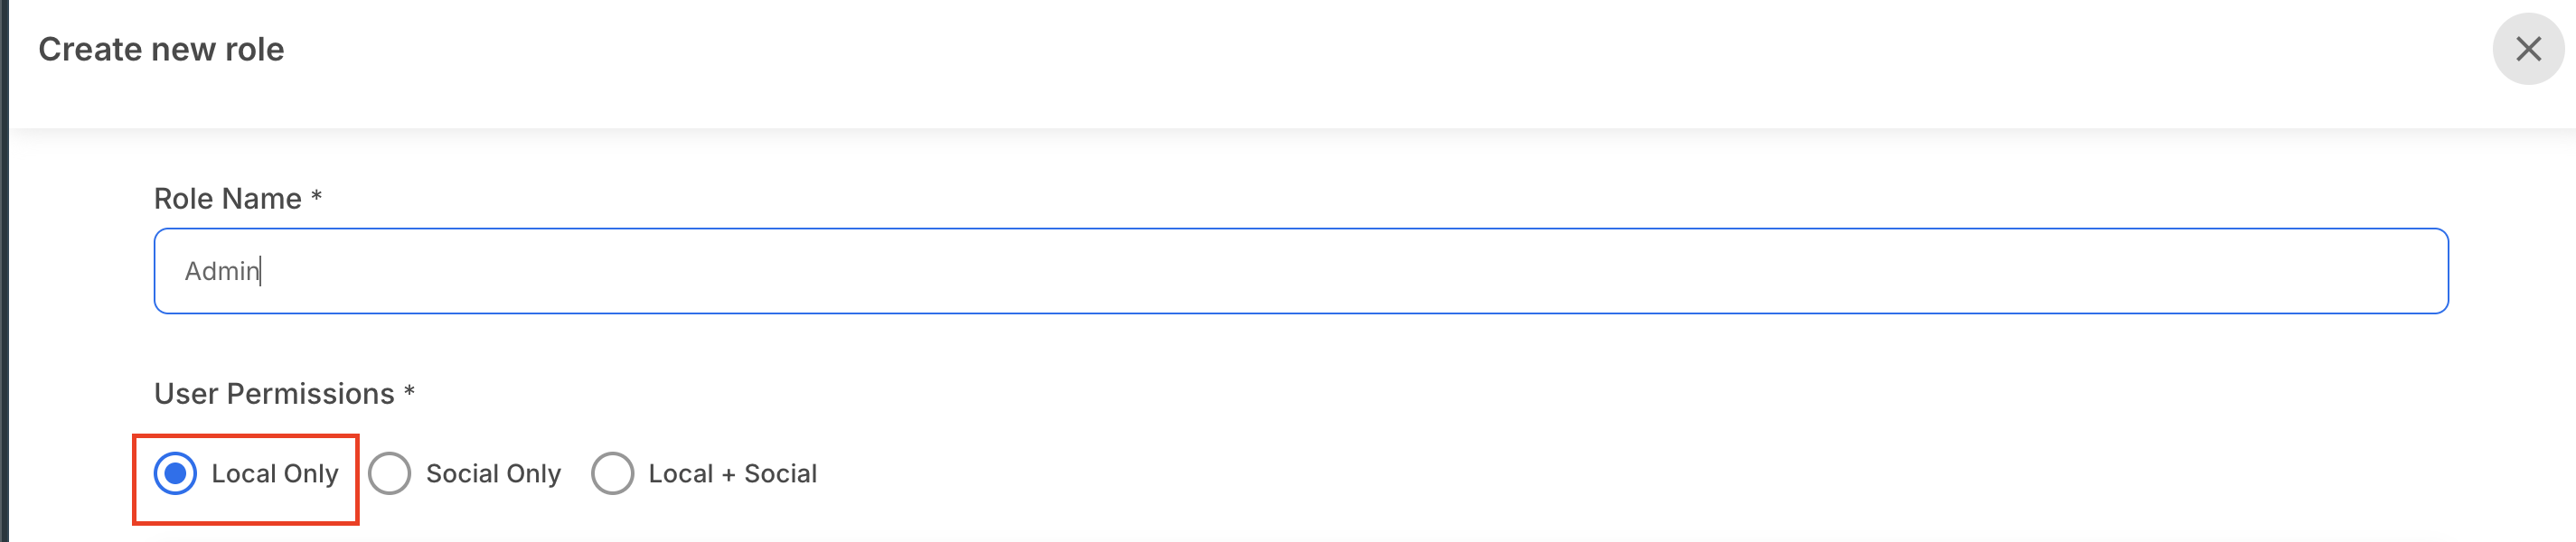Click the empty right side of Role Name field
Screen dimensions: 2576x542
click(2200, 271)
